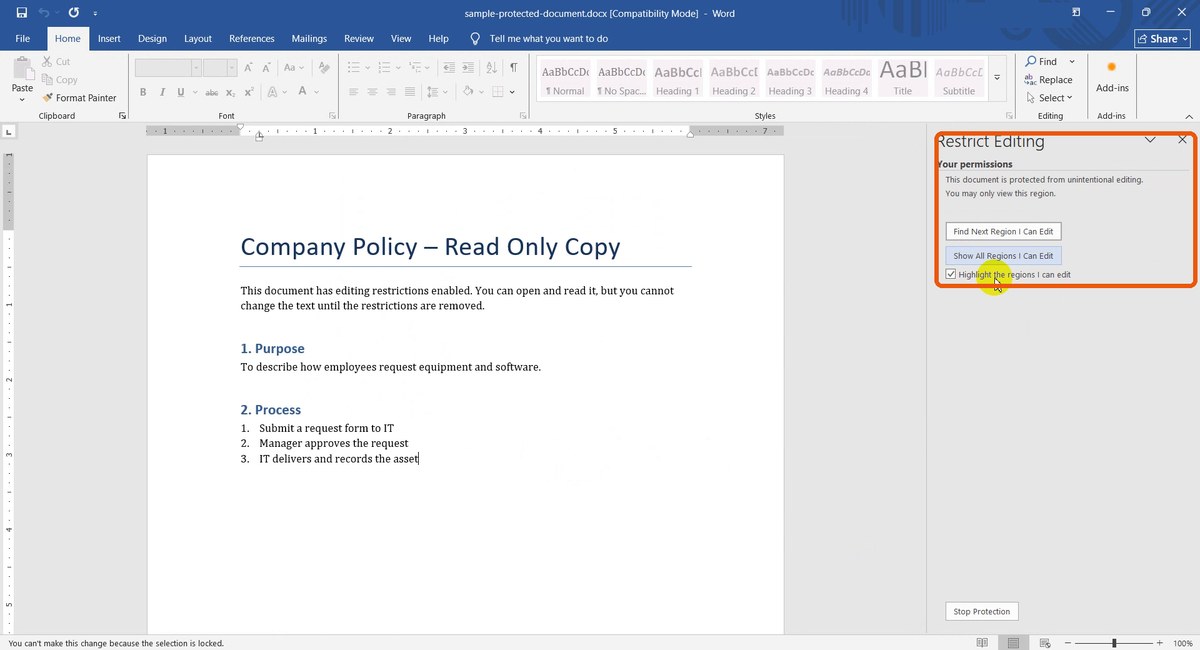Apply the Heading 1 style from the gallery
The width and height of the screenshot is (1200, 650).
677,80
